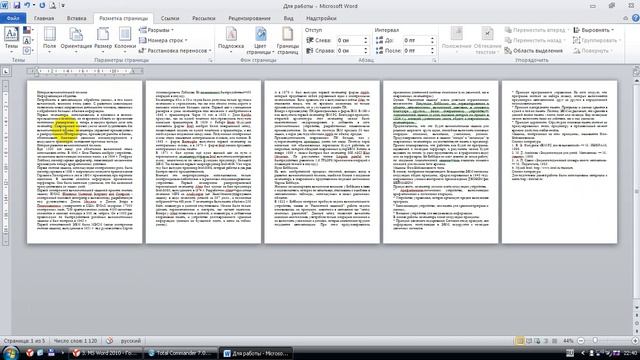Click the spell check status icon

(x=109, y=340)
